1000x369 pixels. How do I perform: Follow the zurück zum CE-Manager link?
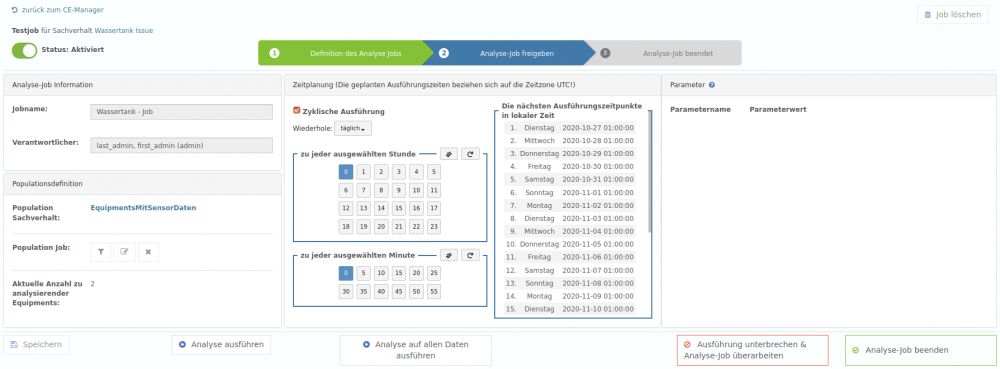(x=57, y=10)
